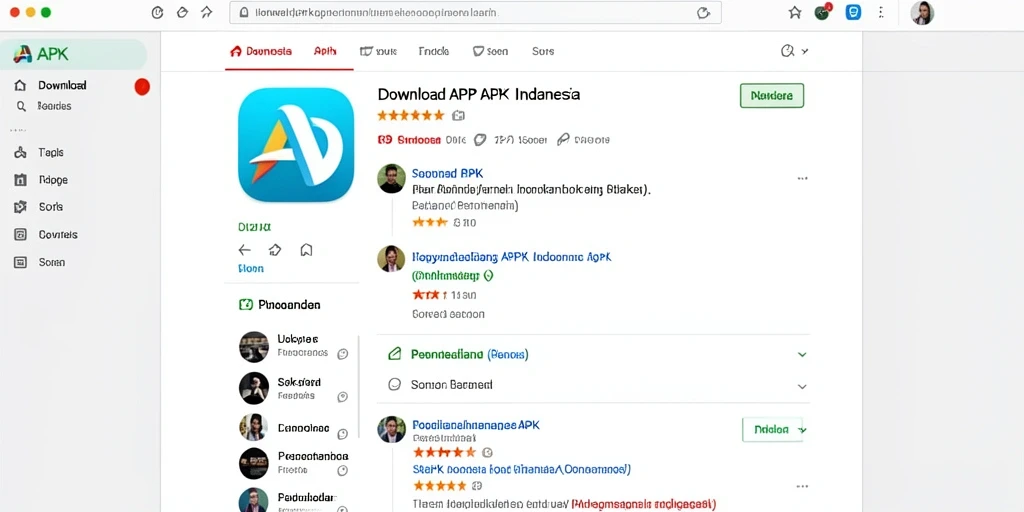1024x512 pixels.
Task: Click the red notification dot beside Download
Action: (x=142, y=87)
